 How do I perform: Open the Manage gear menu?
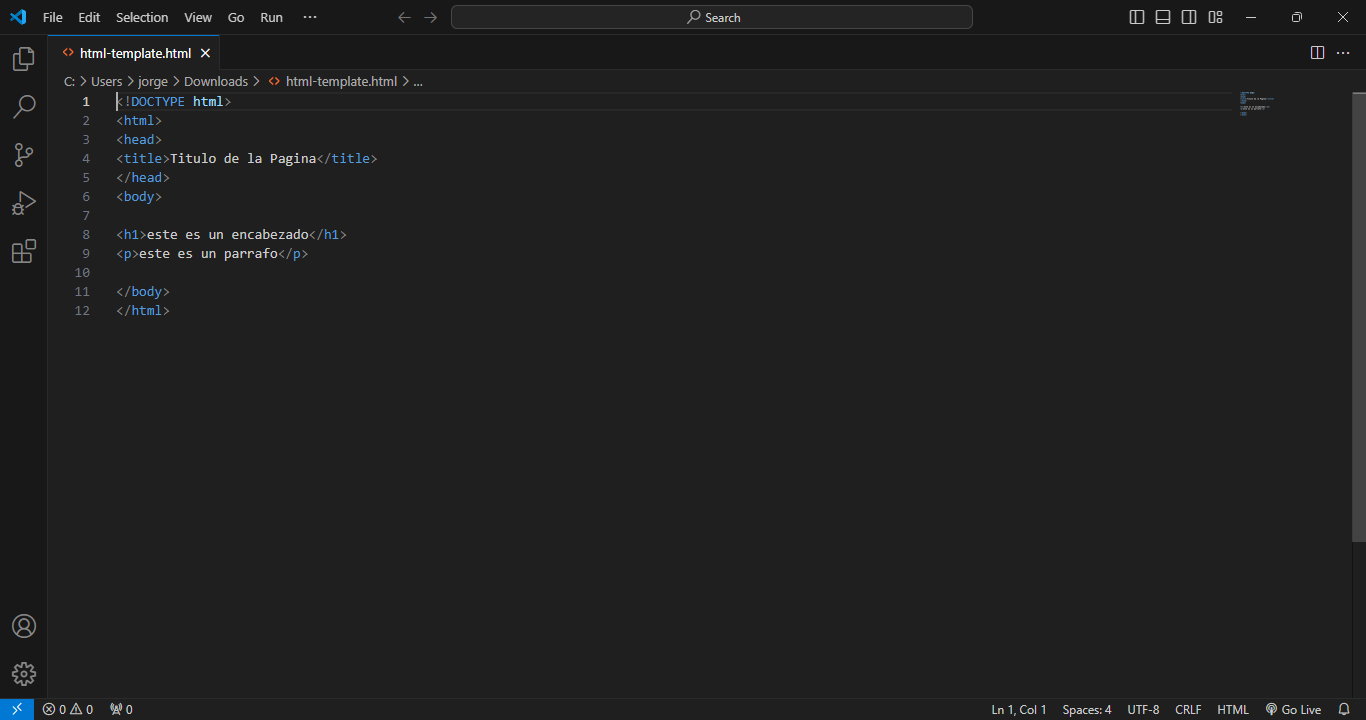pyautogui.click(x=23, y=673)
